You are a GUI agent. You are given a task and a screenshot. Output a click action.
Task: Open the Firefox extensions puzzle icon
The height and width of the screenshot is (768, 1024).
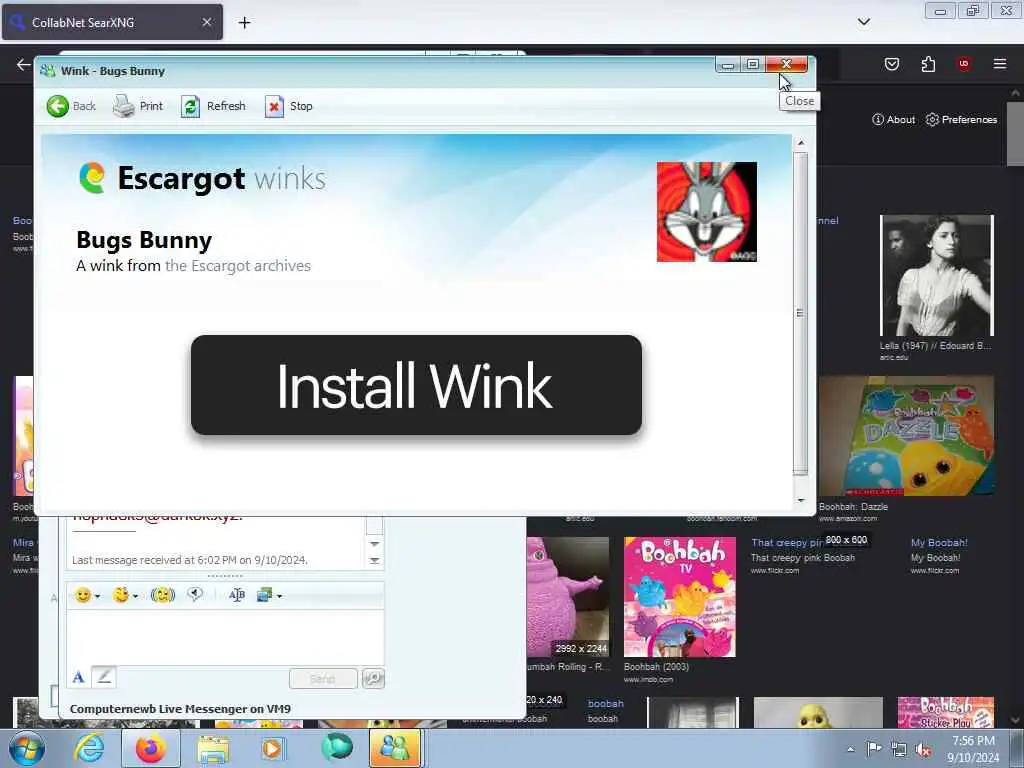[928, 64]
